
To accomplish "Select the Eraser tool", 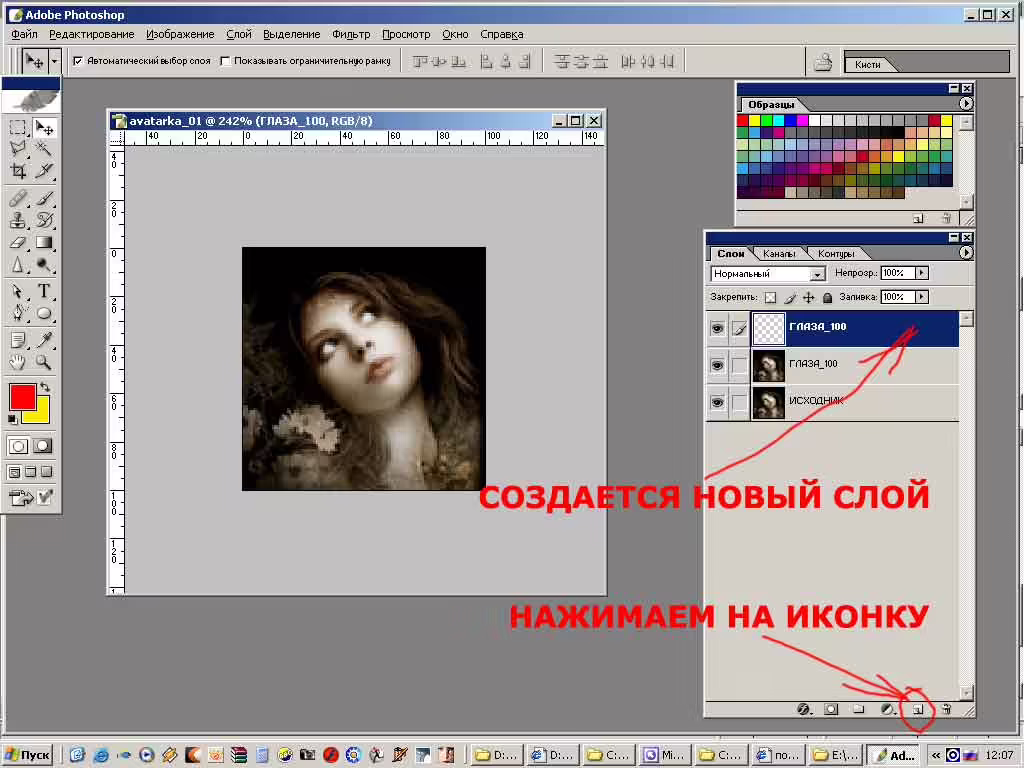I will 18,243.
